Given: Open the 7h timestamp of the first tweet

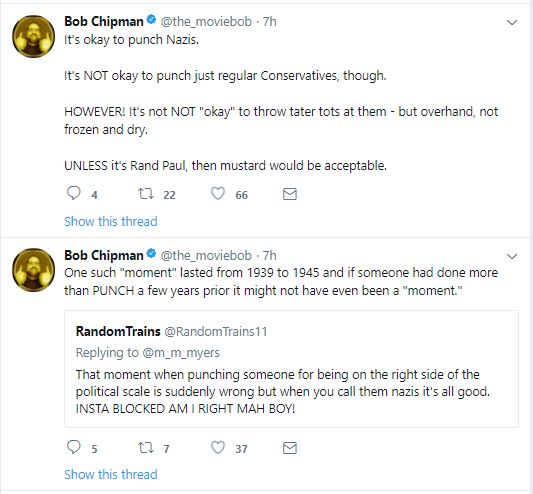Looking at the screenshot, I should point(270,21).
